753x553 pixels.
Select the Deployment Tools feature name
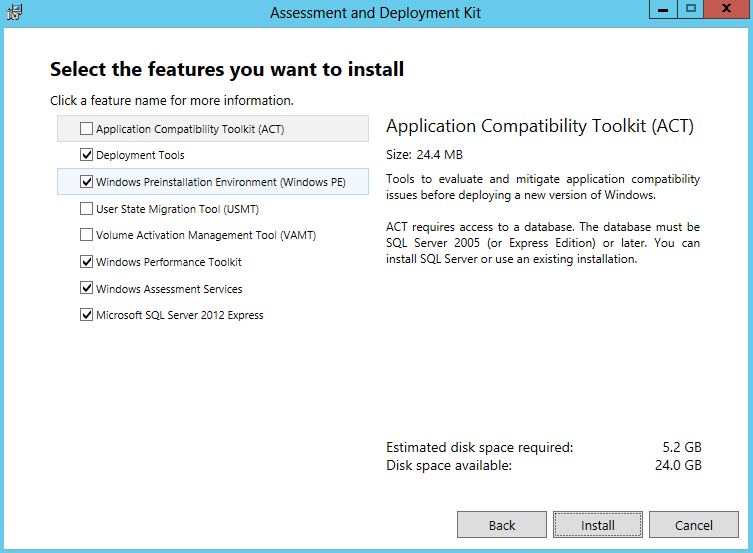[140, 155]
